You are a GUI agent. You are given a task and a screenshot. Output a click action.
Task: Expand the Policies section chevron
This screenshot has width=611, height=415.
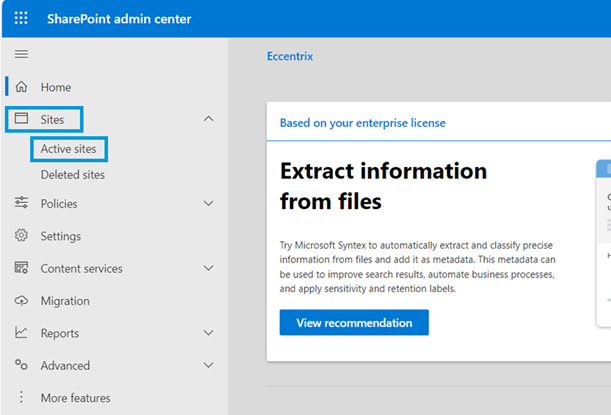tap(208, 204)
